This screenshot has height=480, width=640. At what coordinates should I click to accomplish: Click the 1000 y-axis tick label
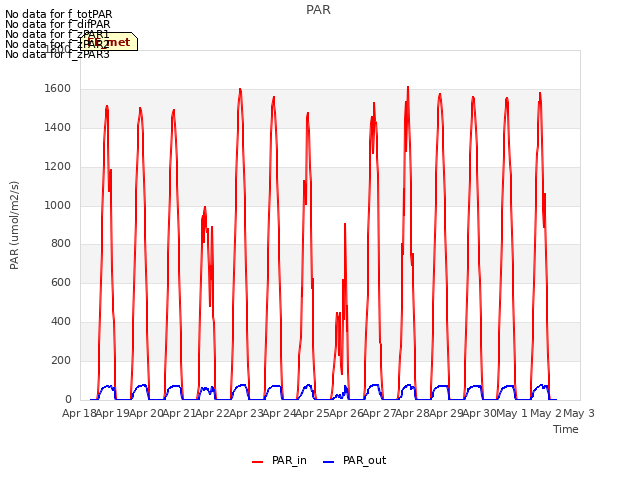58,205
